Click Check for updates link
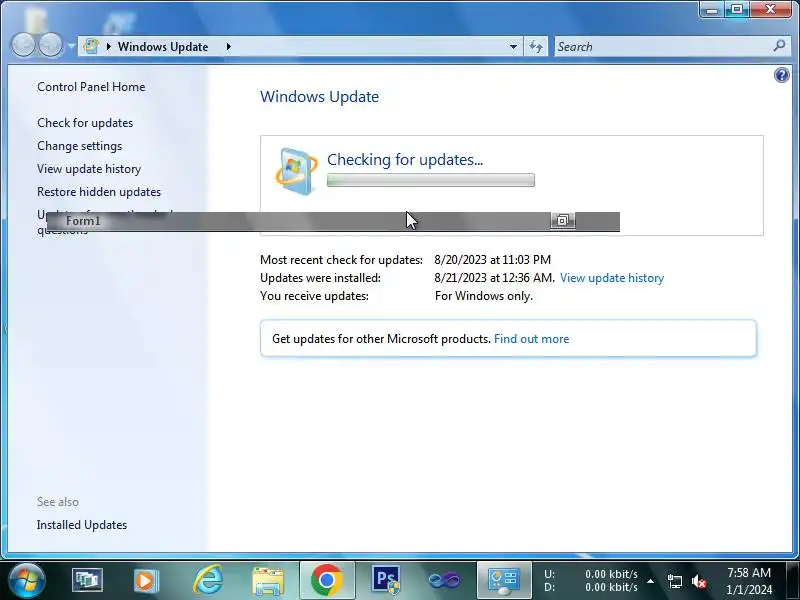 tap(85, 123)
